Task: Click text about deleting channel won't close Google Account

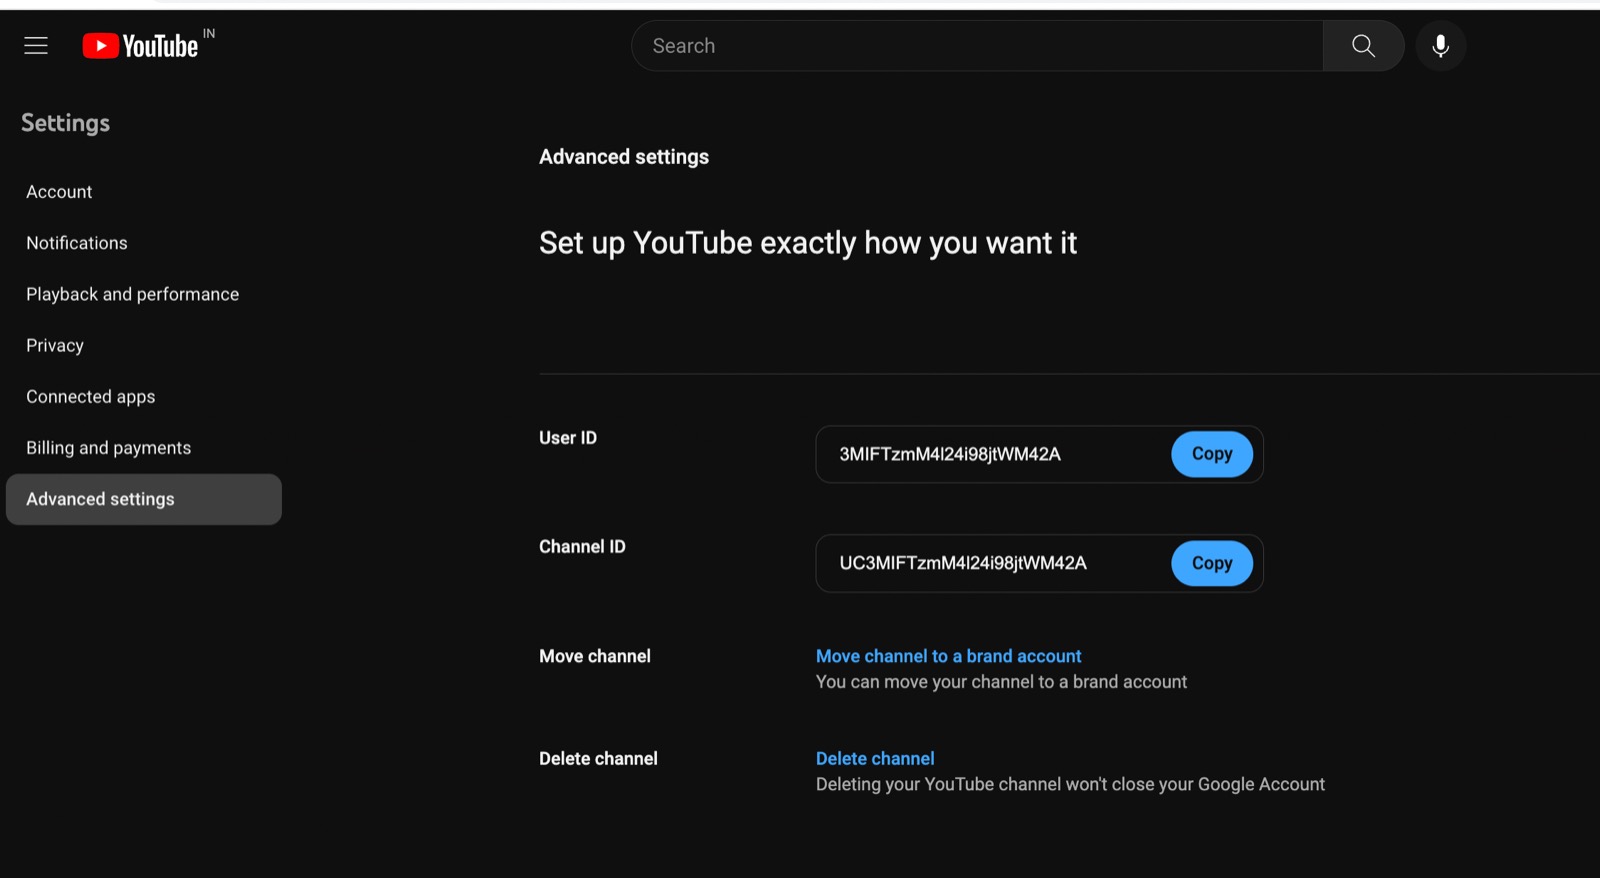Action: click(x=1070, y=784)
